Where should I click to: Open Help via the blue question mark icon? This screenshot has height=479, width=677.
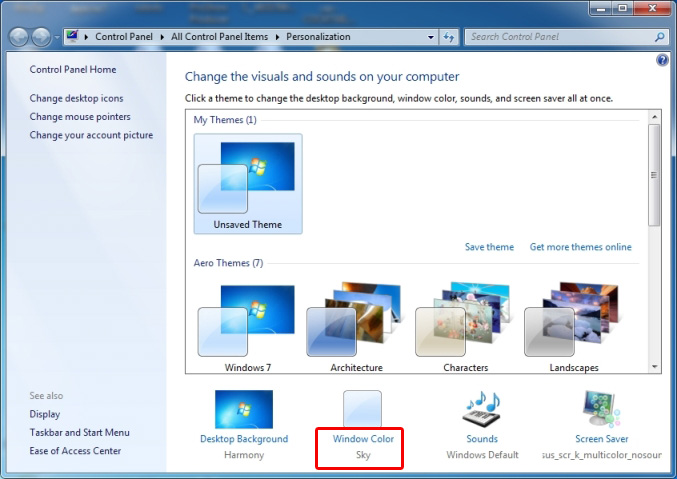coord(662,60)
